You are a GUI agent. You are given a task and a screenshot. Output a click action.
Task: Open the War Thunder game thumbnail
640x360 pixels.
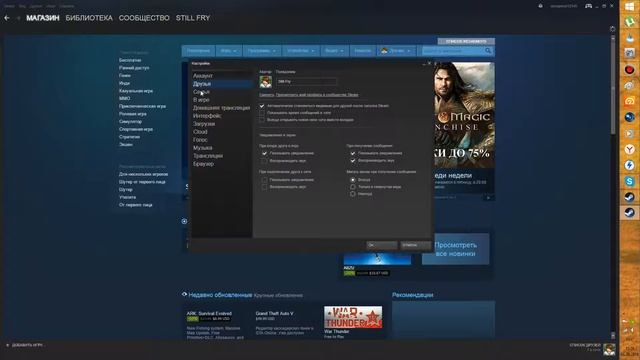point(353,317)
